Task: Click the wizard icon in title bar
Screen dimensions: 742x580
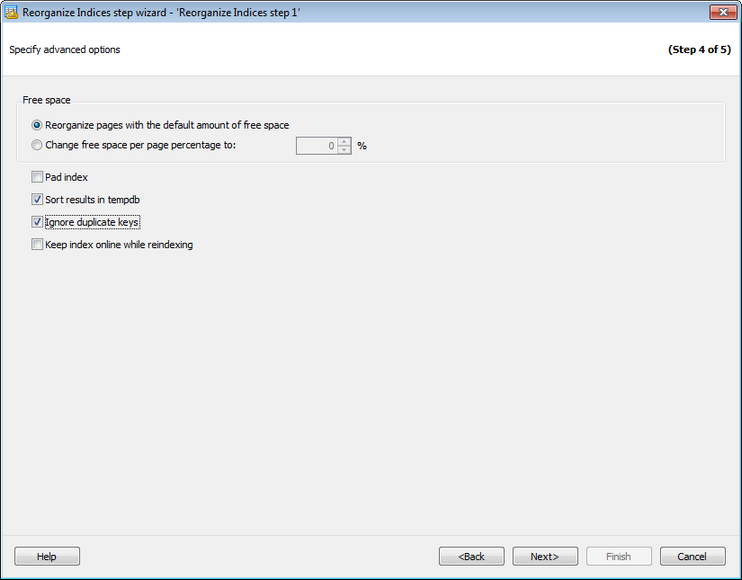Action: click(13, 12)
